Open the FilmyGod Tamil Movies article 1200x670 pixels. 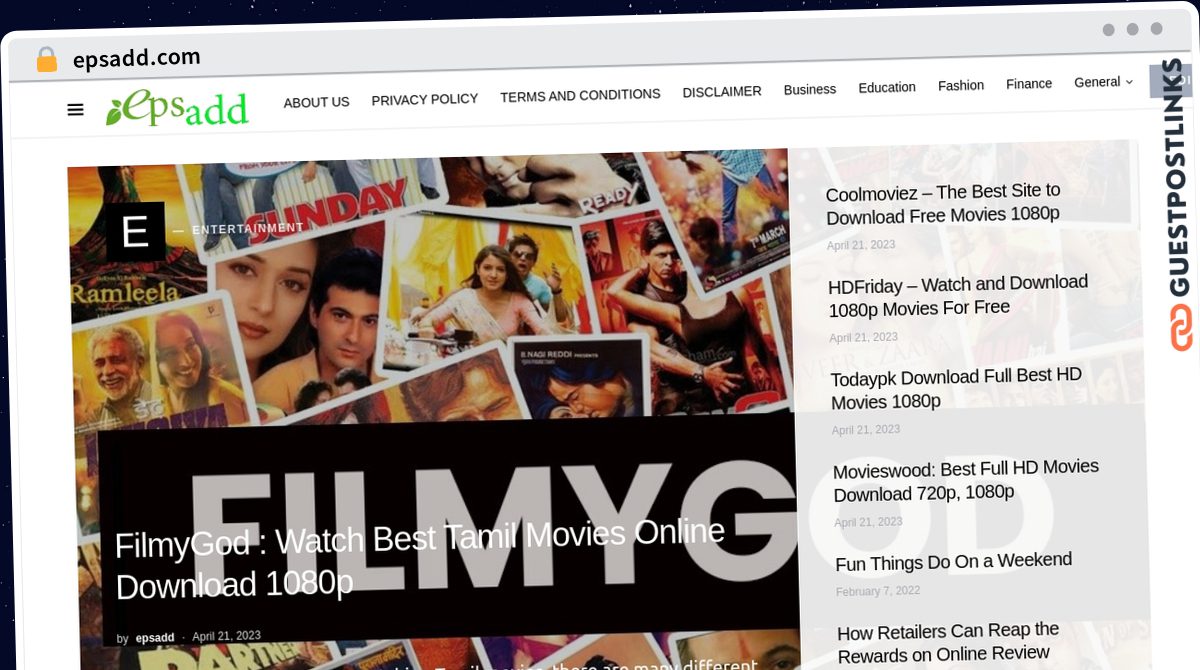click(420, 559)
